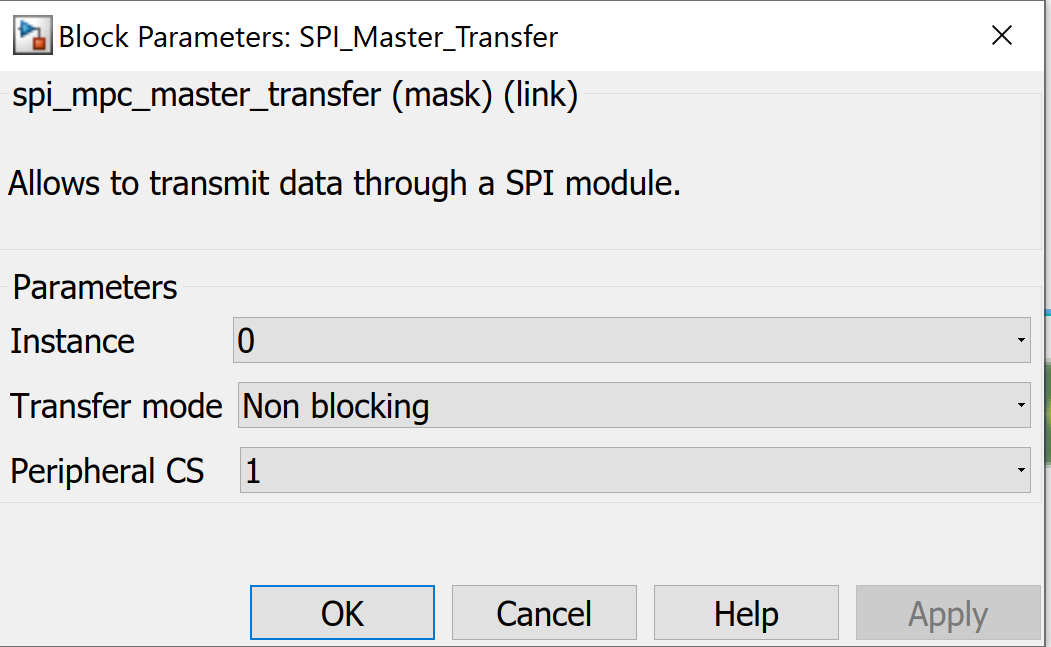Click the Instance dropdown arrow
The image size is (1051, 647).
tap(1021, 340)
